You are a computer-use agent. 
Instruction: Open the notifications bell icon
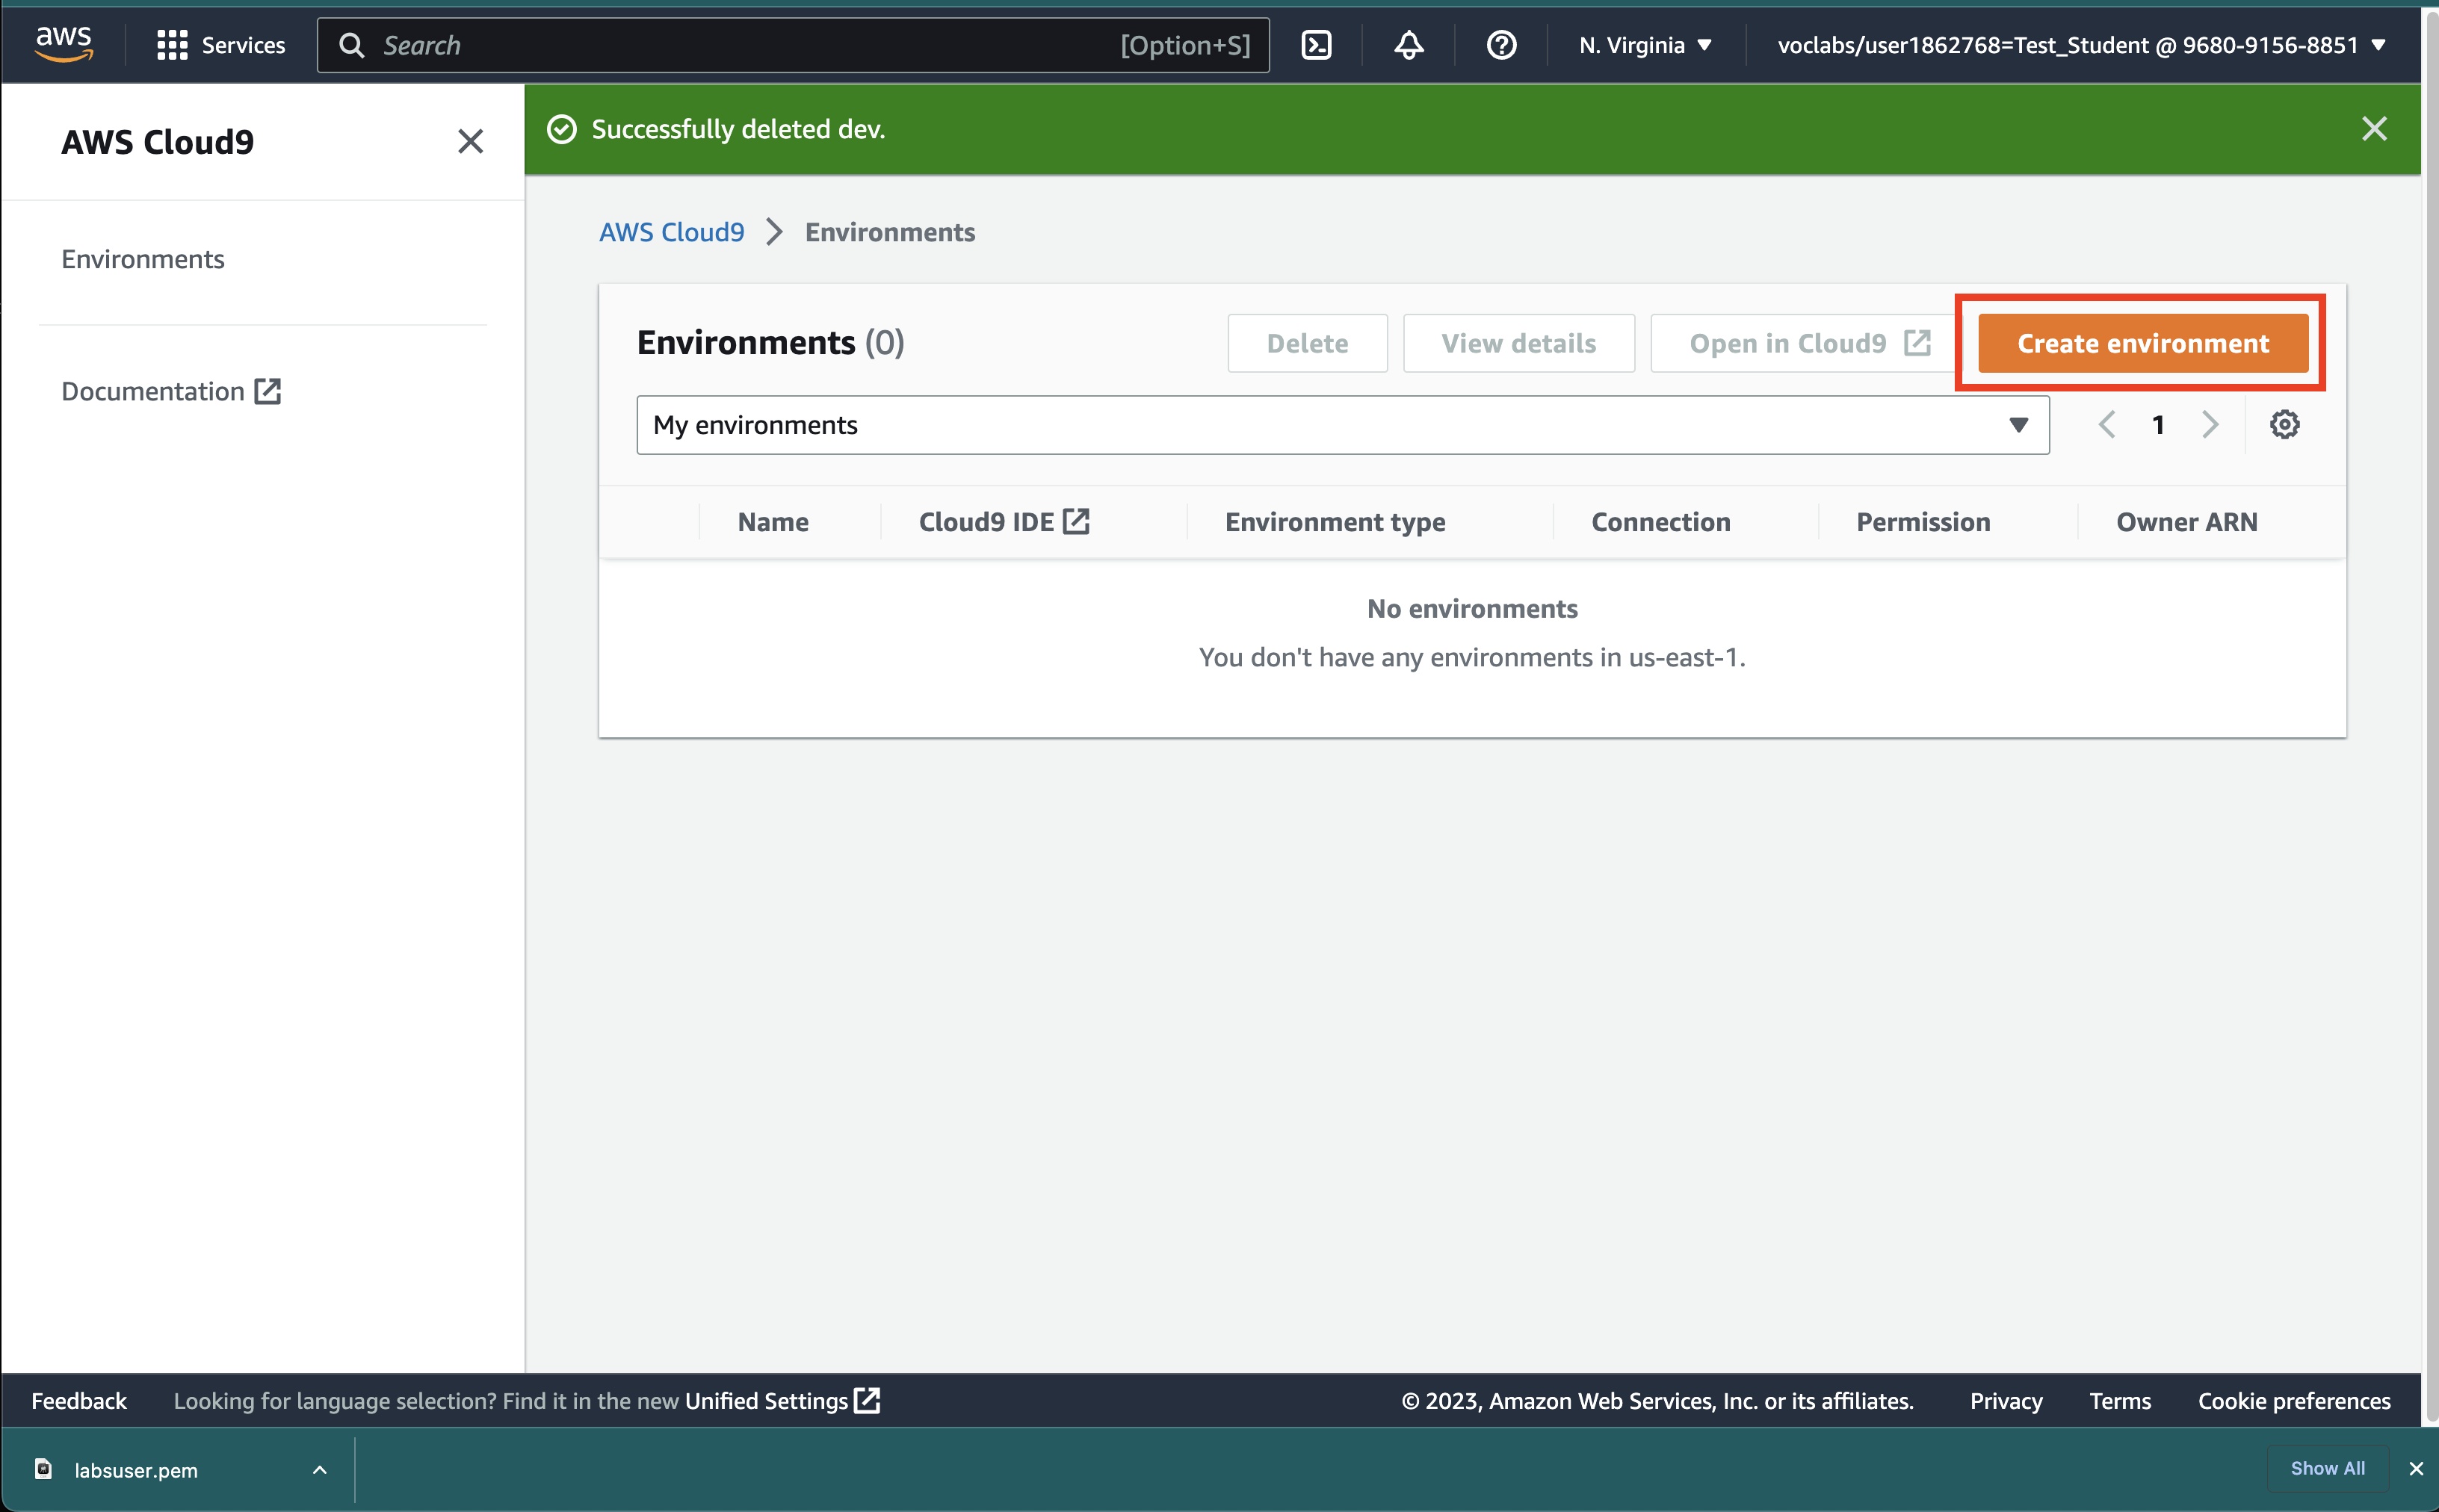[1409, 45]
